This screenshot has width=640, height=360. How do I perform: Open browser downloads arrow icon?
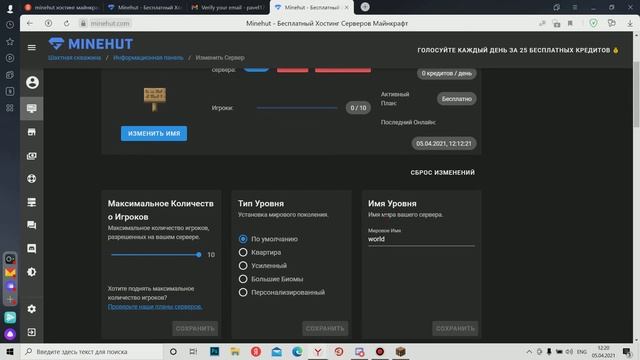click(x=630, y=24)
